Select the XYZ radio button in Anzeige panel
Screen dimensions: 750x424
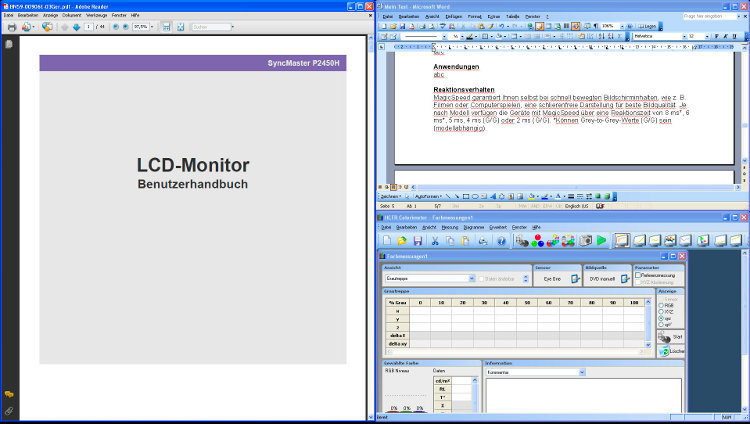pos(661,312)
